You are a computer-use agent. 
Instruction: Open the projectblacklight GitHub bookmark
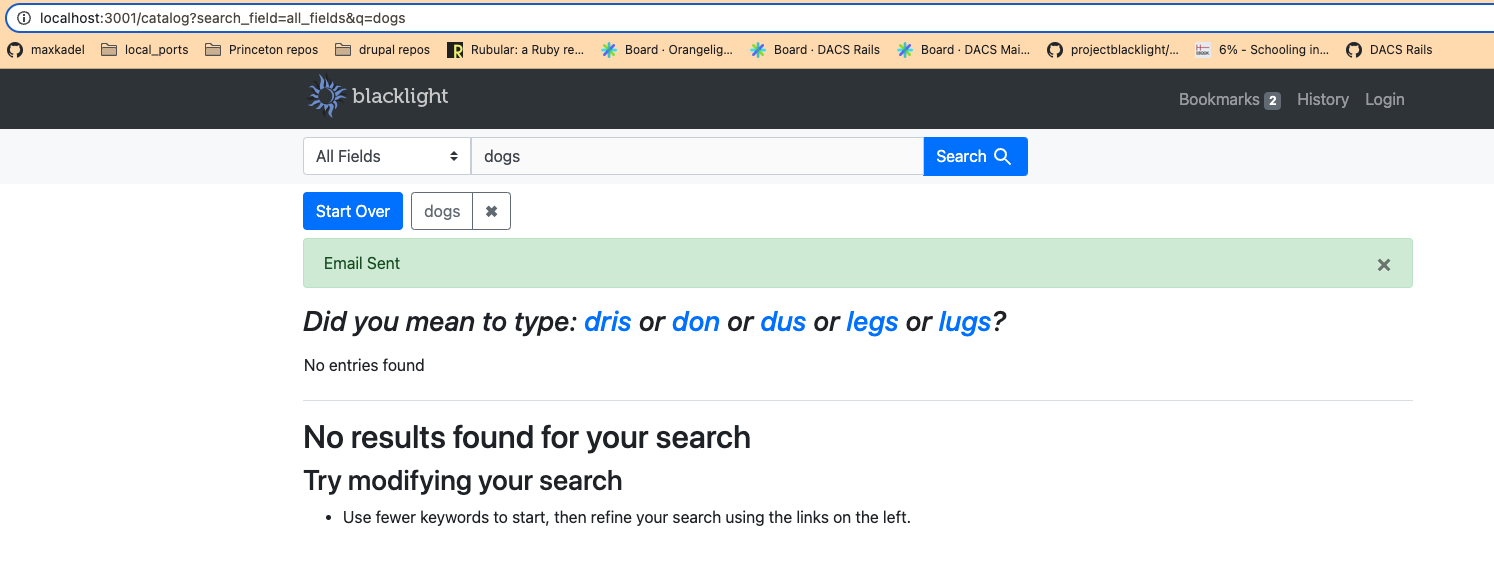click(x=1113, y=49)
